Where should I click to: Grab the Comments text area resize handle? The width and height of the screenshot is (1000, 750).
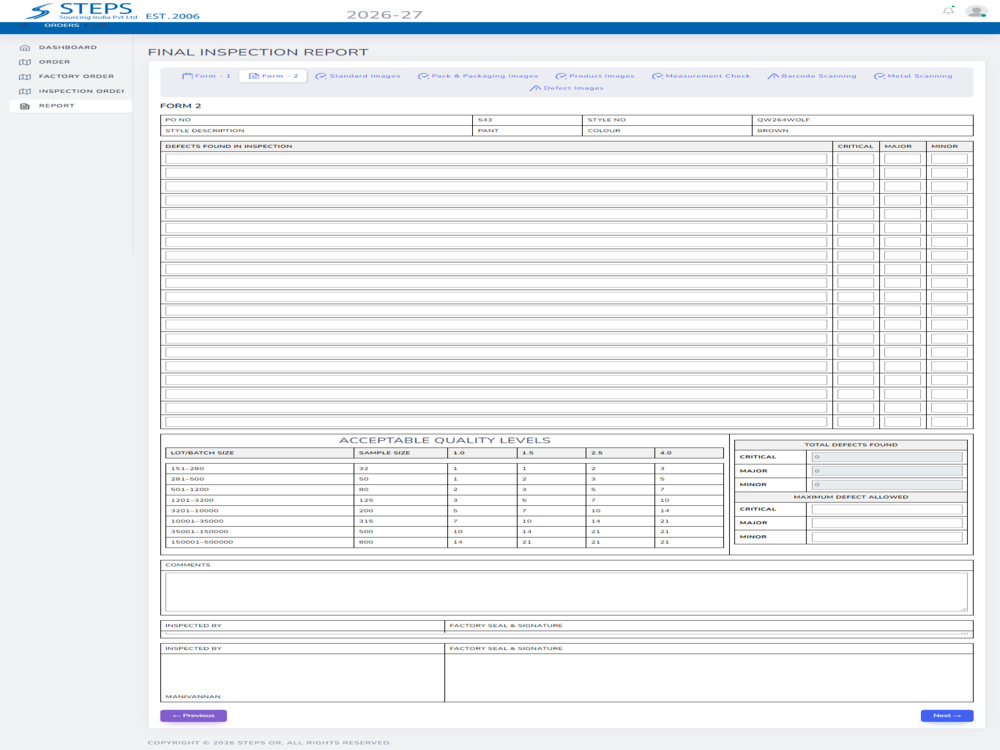tap(964, 609)
